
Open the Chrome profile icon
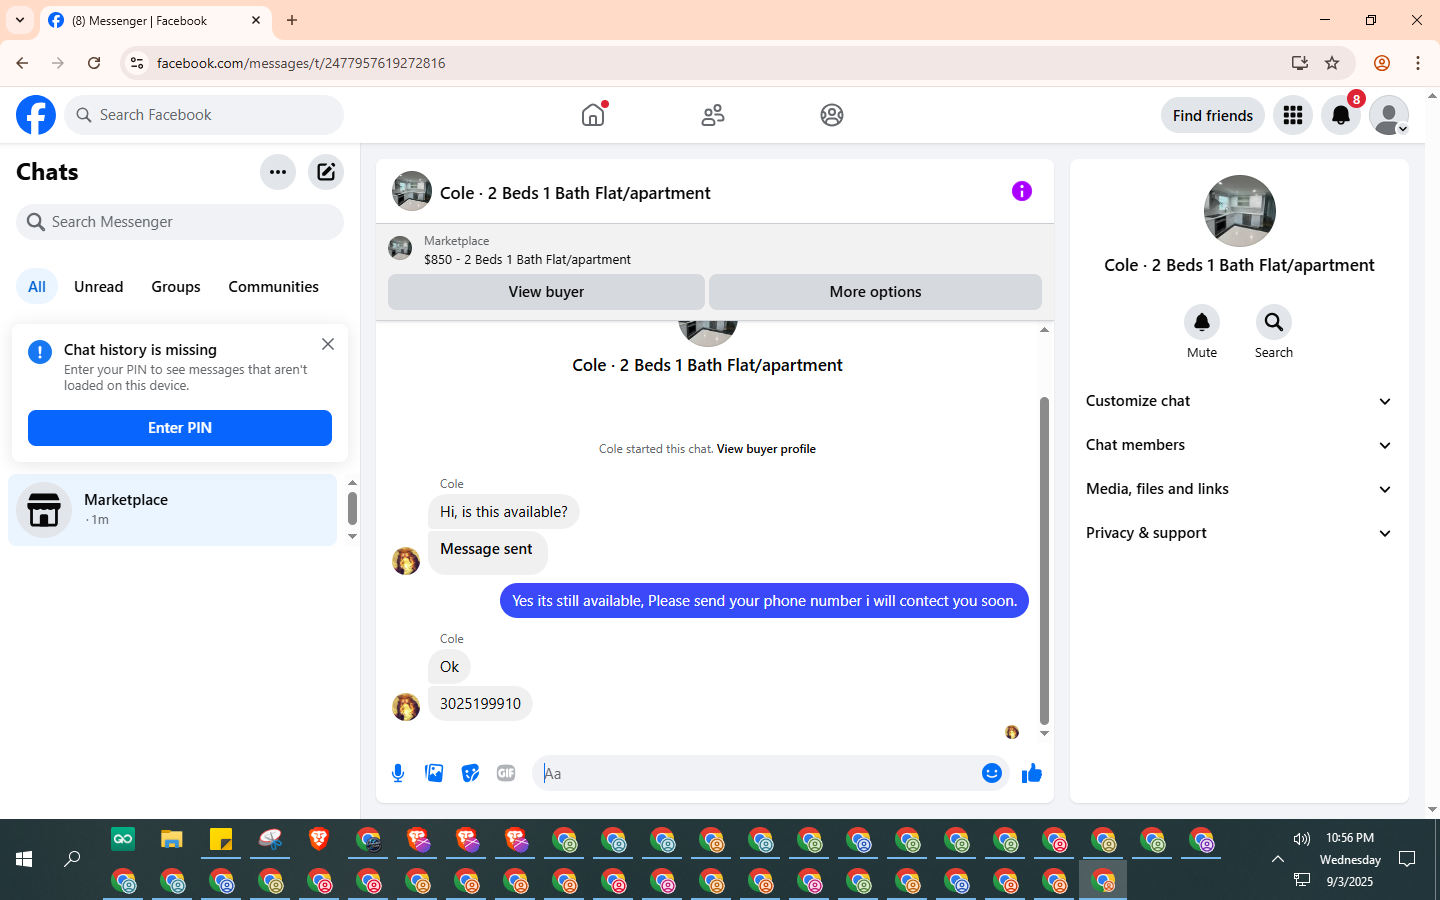pyautogui.click(x=1382, y=63)
